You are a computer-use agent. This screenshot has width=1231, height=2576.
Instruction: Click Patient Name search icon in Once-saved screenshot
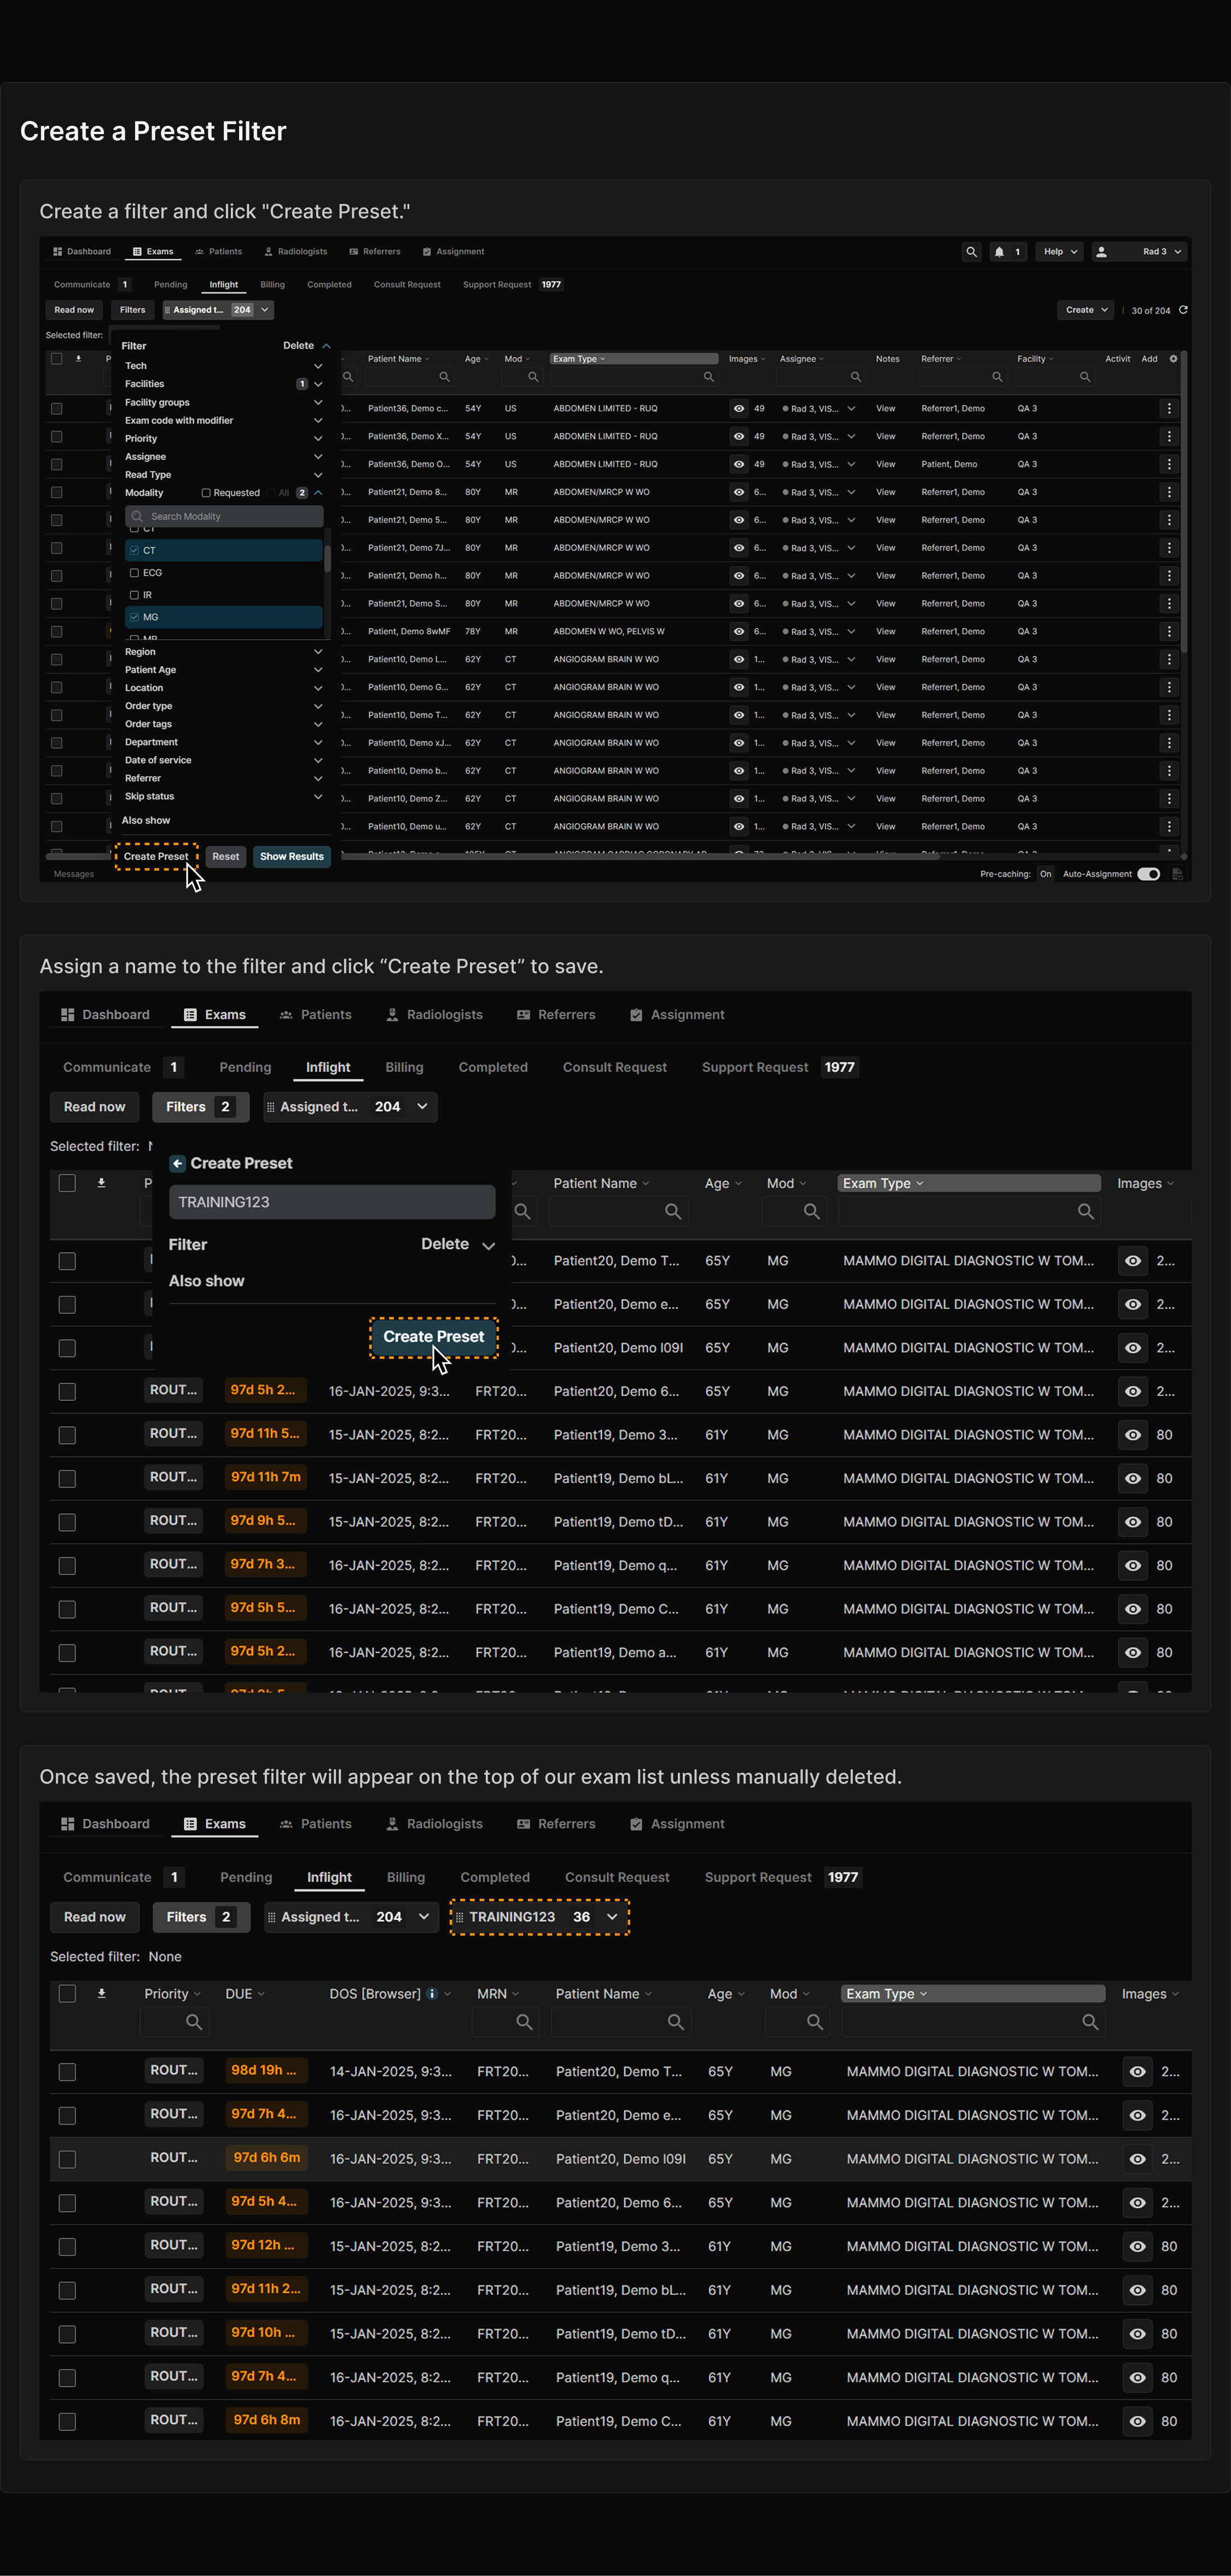[676, 2021]
